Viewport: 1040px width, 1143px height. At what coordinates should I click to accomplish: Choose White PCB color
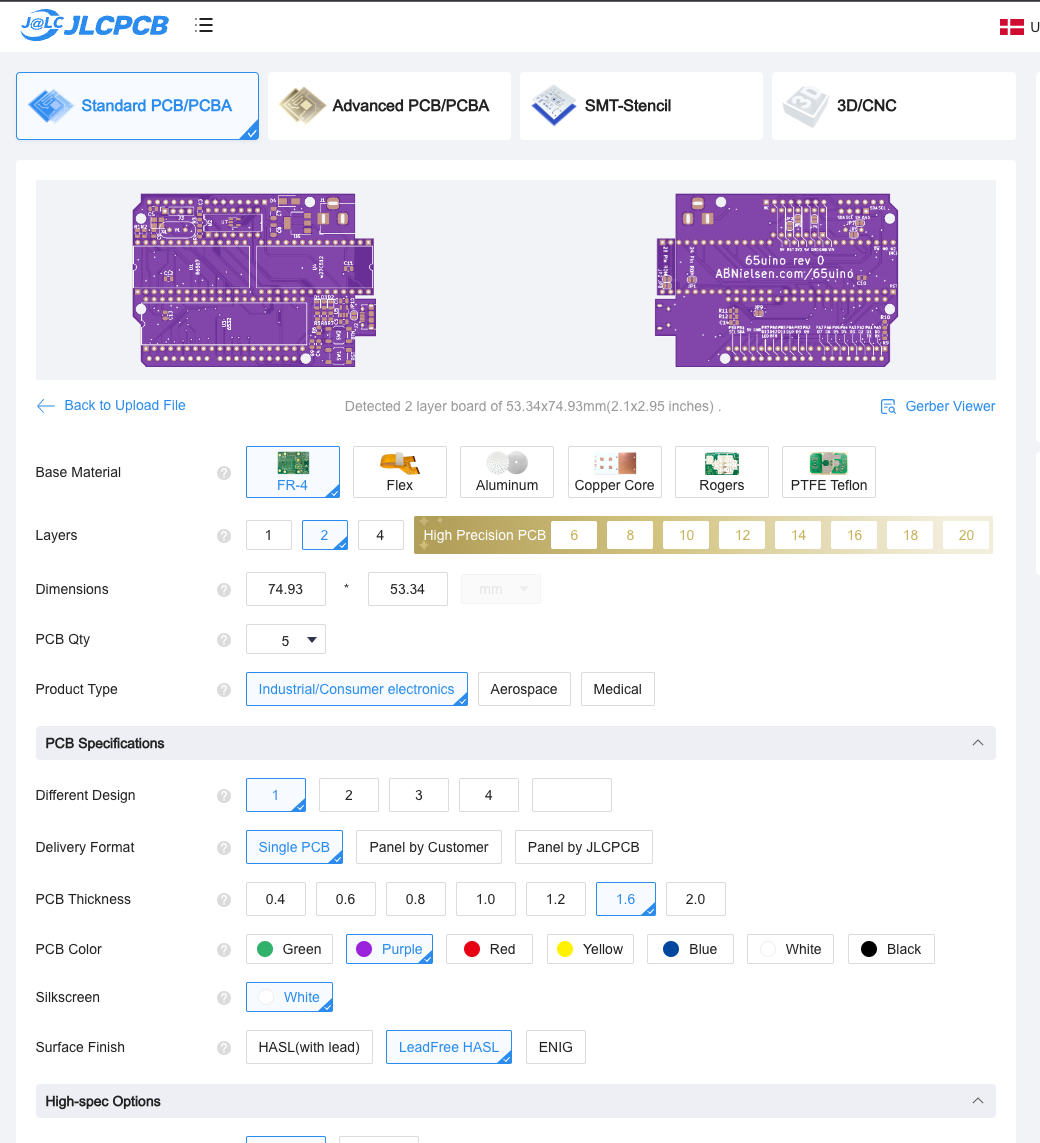(x=790, y=949)
